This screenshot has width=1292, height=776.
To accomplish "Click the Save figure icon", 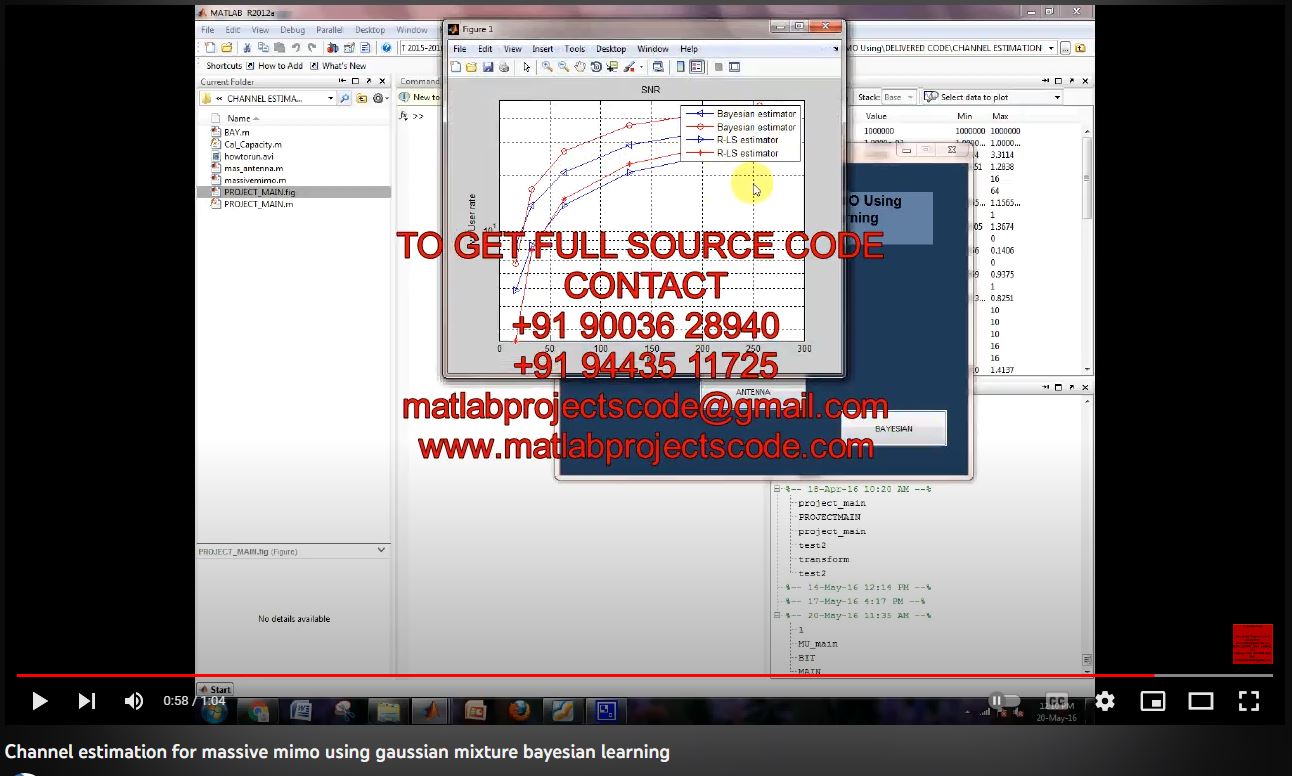I will (488, 67).
